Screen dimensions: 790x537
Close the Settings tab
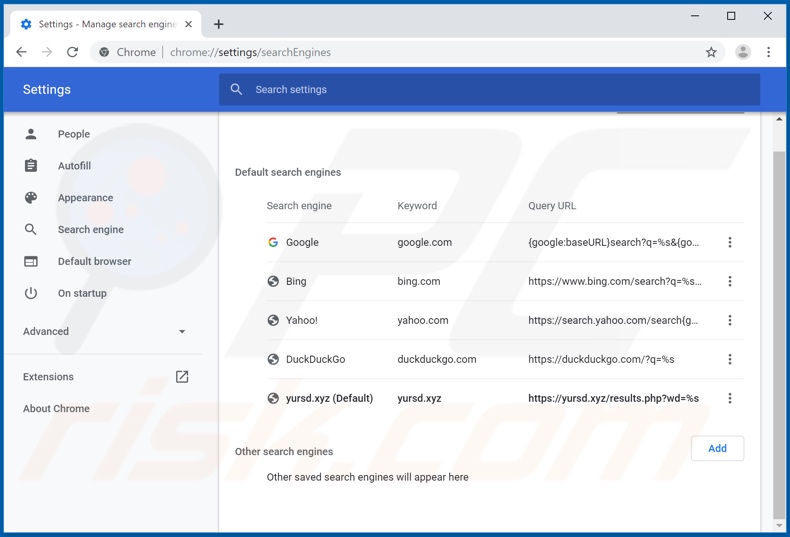point(188,24)
